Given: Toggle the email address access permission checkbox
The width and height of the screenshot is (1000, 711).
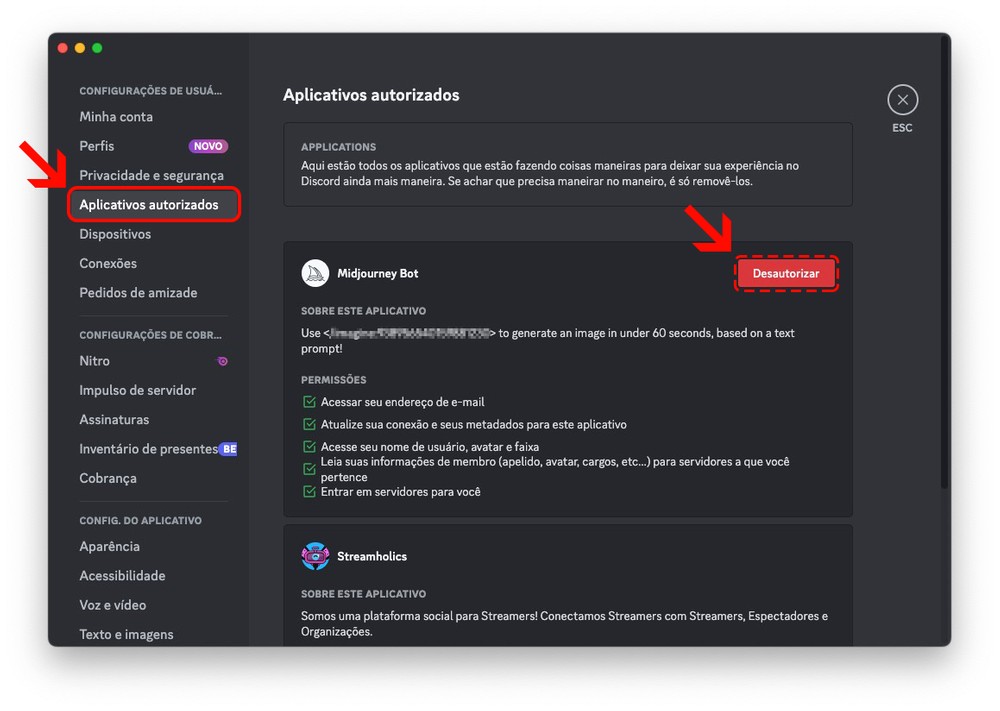Looking at the screenshot, I should pyautogui.click(x=309, y=402).
